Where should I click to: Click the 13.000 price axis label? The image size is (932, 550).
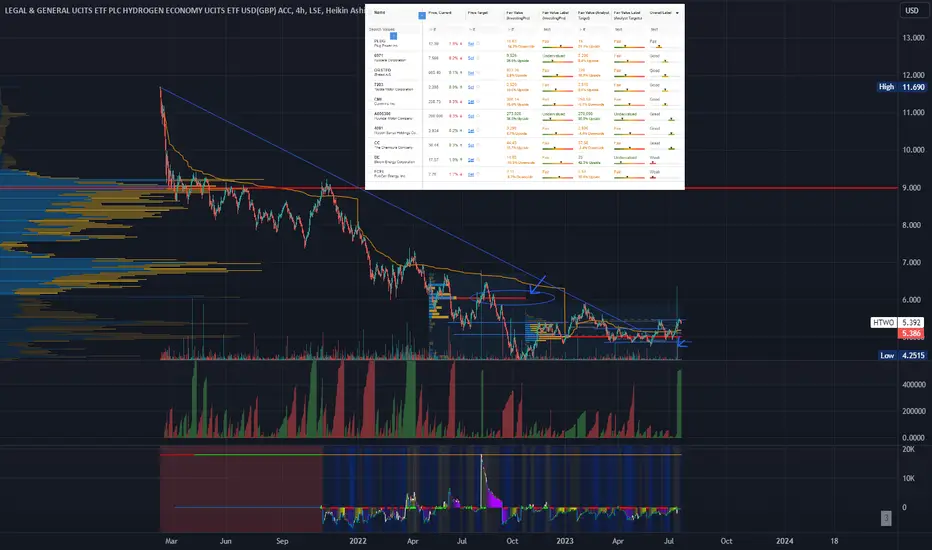(x=914, y=37)
